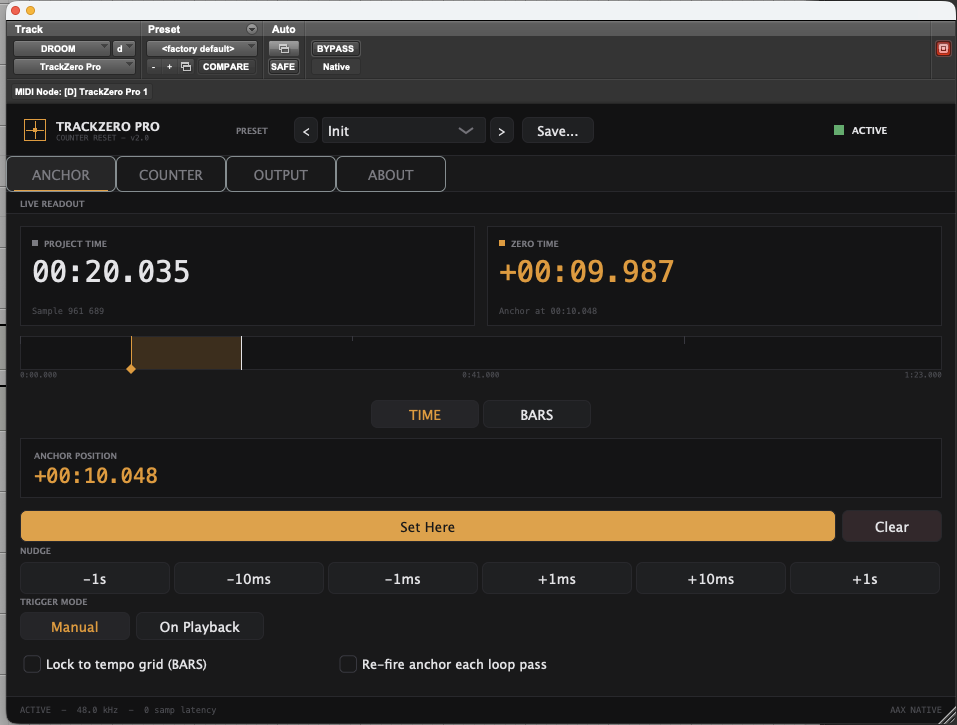Image resolution: width=957 pixels, height=725 pixels.
Task: Open the DROOM track selector dropdown
Action: (x=61, y=49)
